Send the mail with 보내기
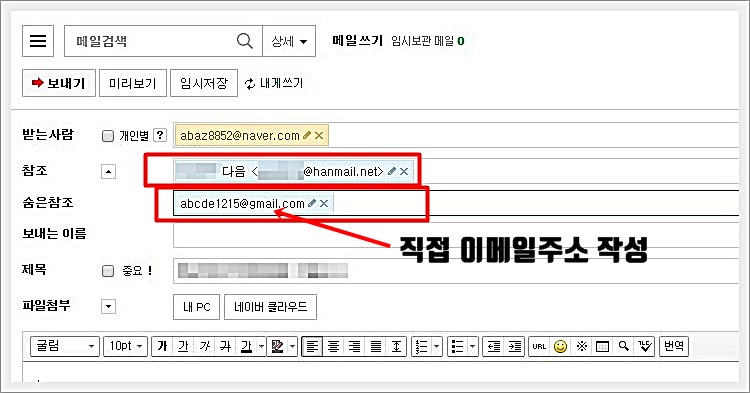 click(59, 83)
